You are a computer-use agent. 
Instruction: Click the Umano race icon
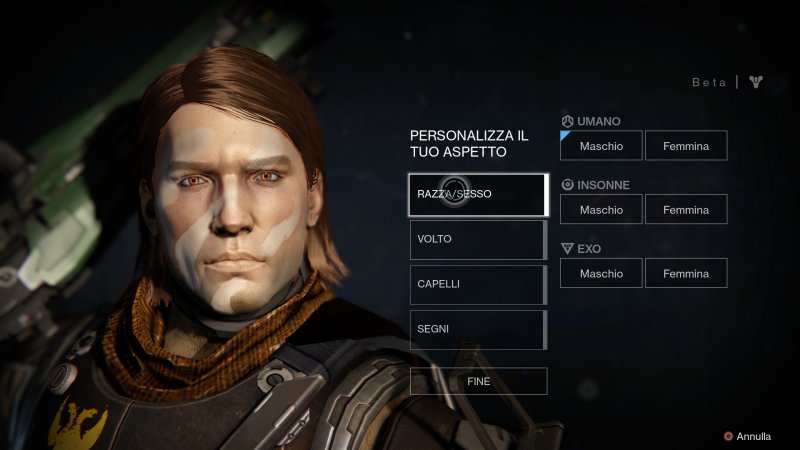click(x=567, y=121)
